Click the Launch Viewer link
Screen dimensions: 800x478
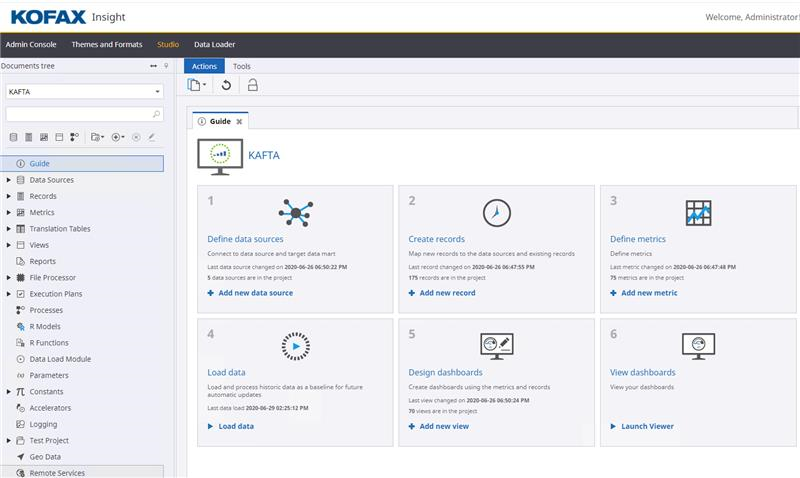tap(647, 426)
